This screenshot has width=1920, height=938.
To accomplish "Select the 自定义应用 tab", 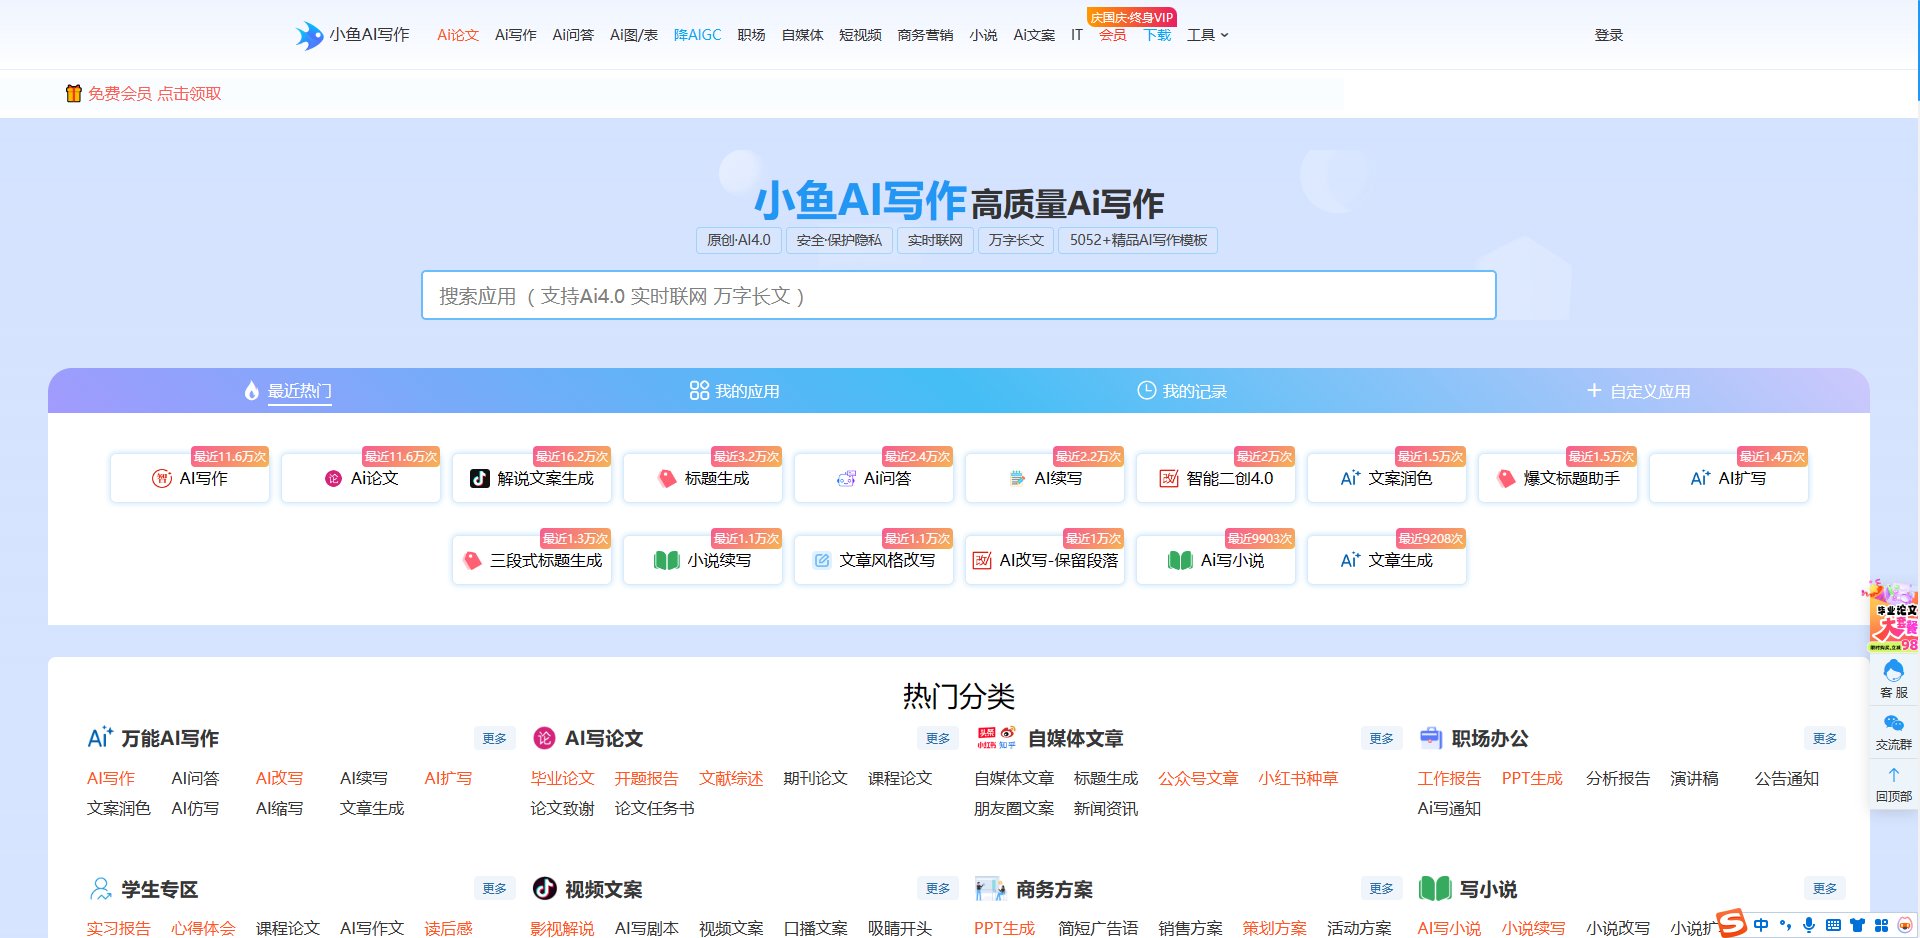I will pos(1638,391).
